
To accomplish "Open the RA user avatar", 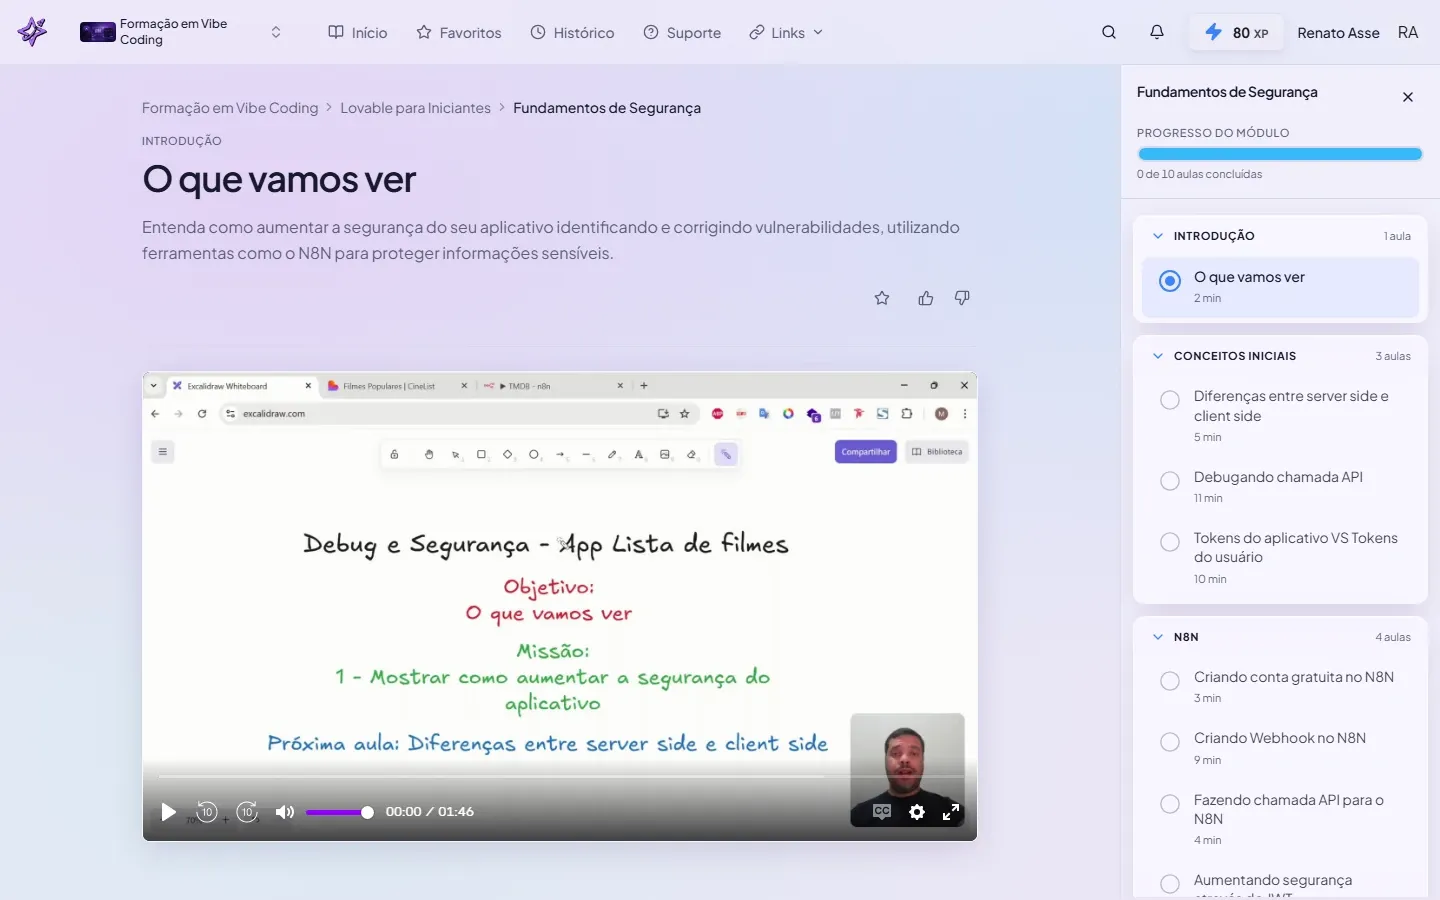I will pyautogui.click(x=1408, y=32).
